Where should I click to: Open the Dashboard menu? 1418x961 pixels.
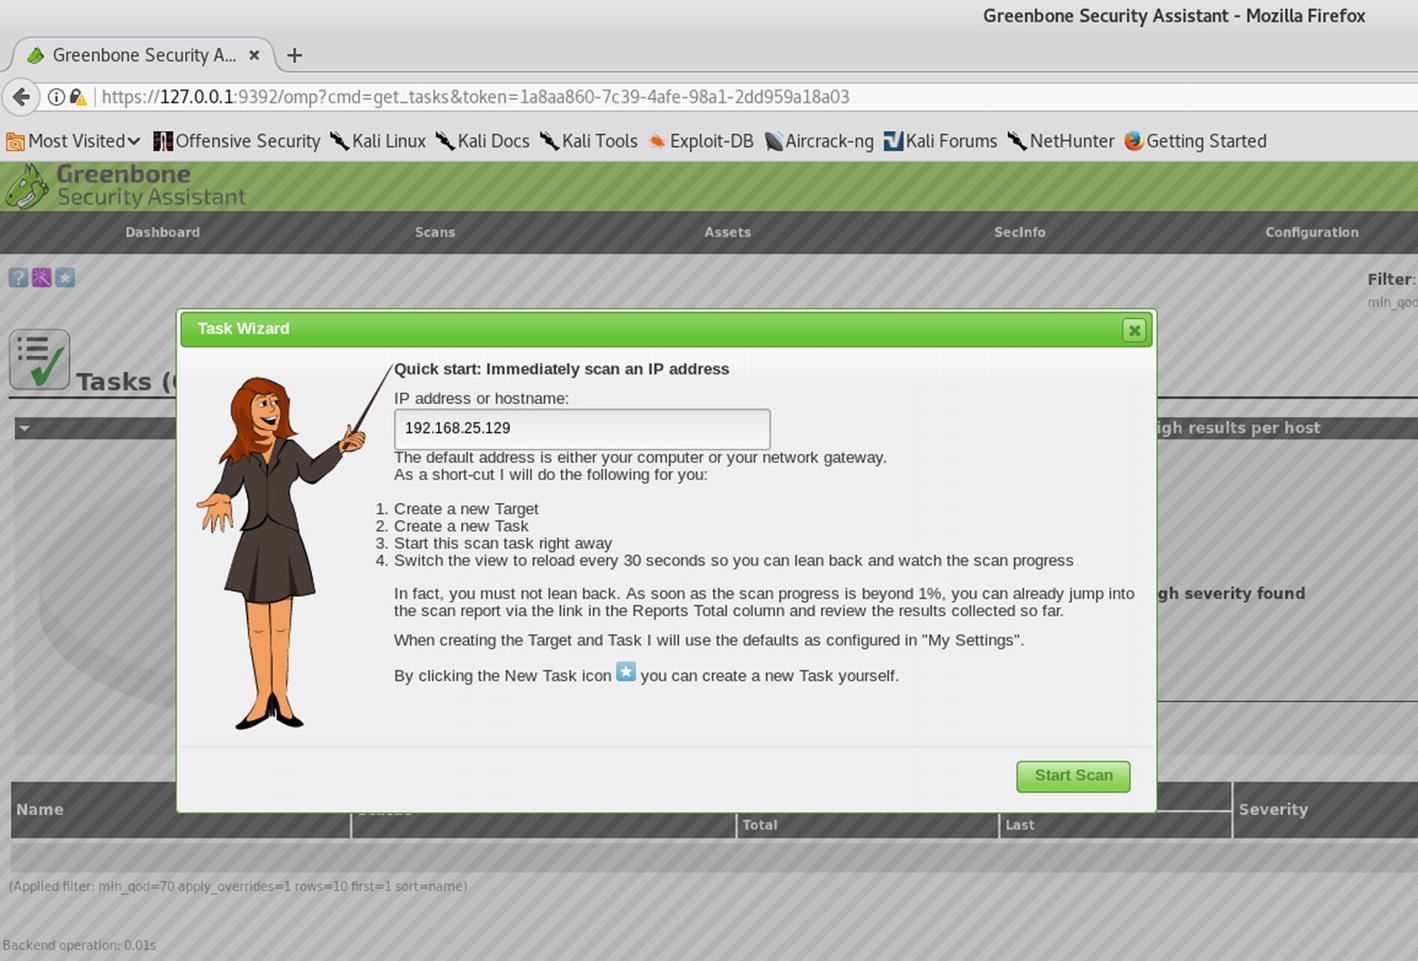[x=162, y=232]
